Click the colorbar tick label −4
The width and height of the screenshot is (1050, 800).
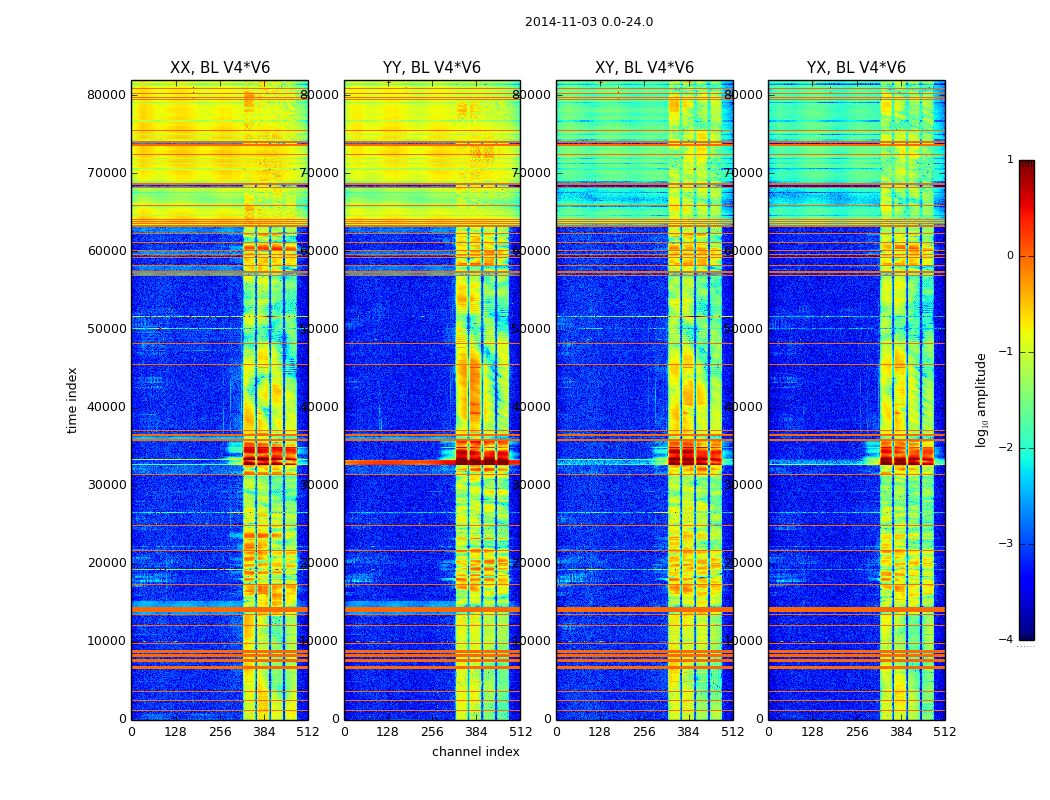pyautogui.click(x=1006, y=639)
